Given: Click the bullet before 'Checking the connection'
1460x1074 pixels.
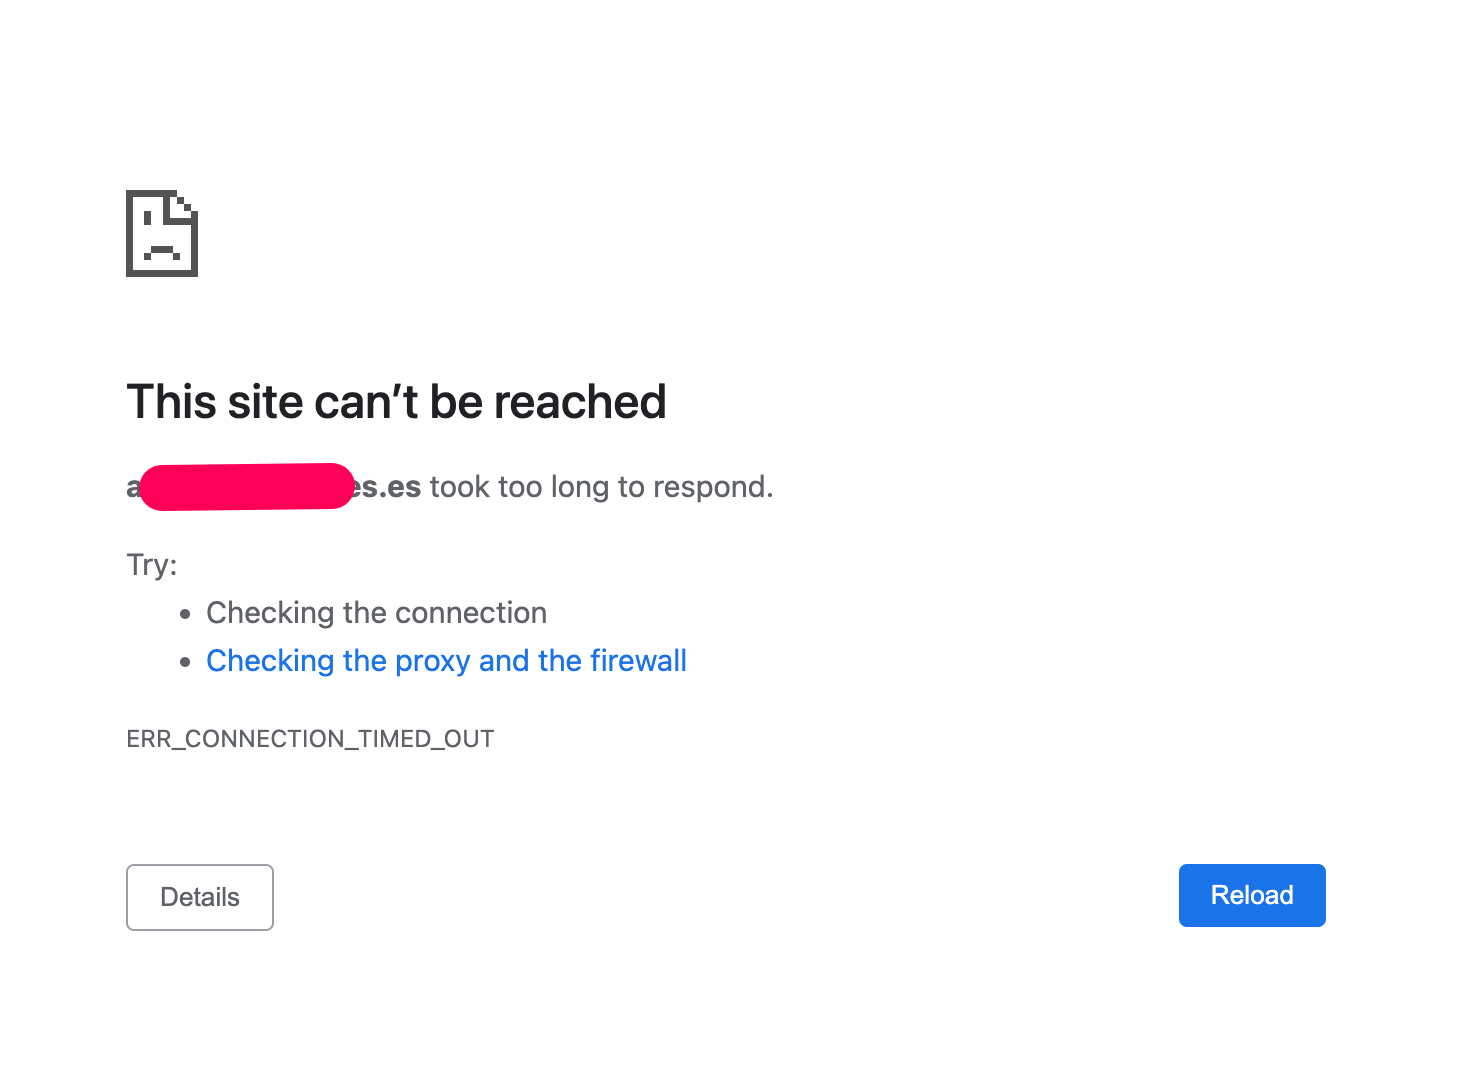Looking at the screenshot, I should pyautogui.click(x=185, y=614).
